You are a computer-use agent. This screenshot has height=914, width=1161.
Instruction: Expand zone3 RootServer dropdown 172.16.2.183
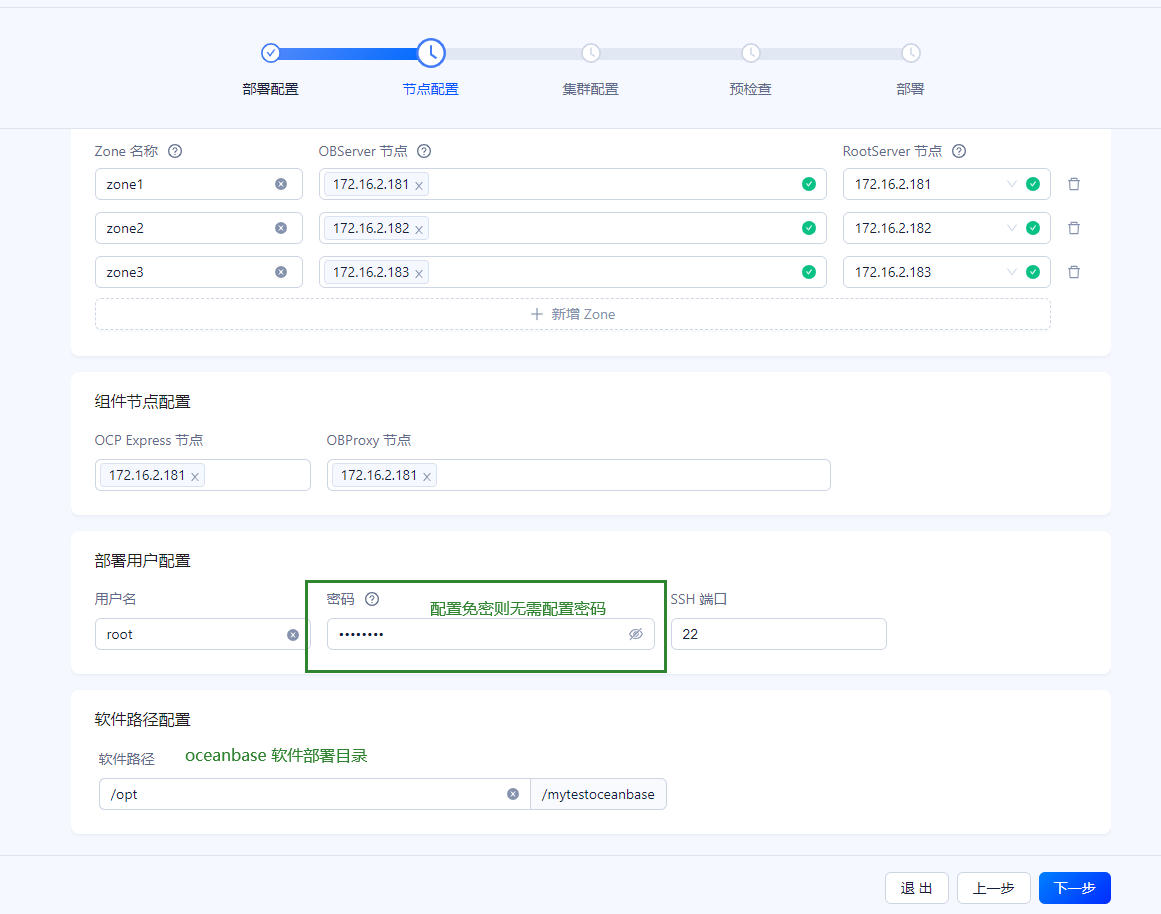(x=1011, y=272)
